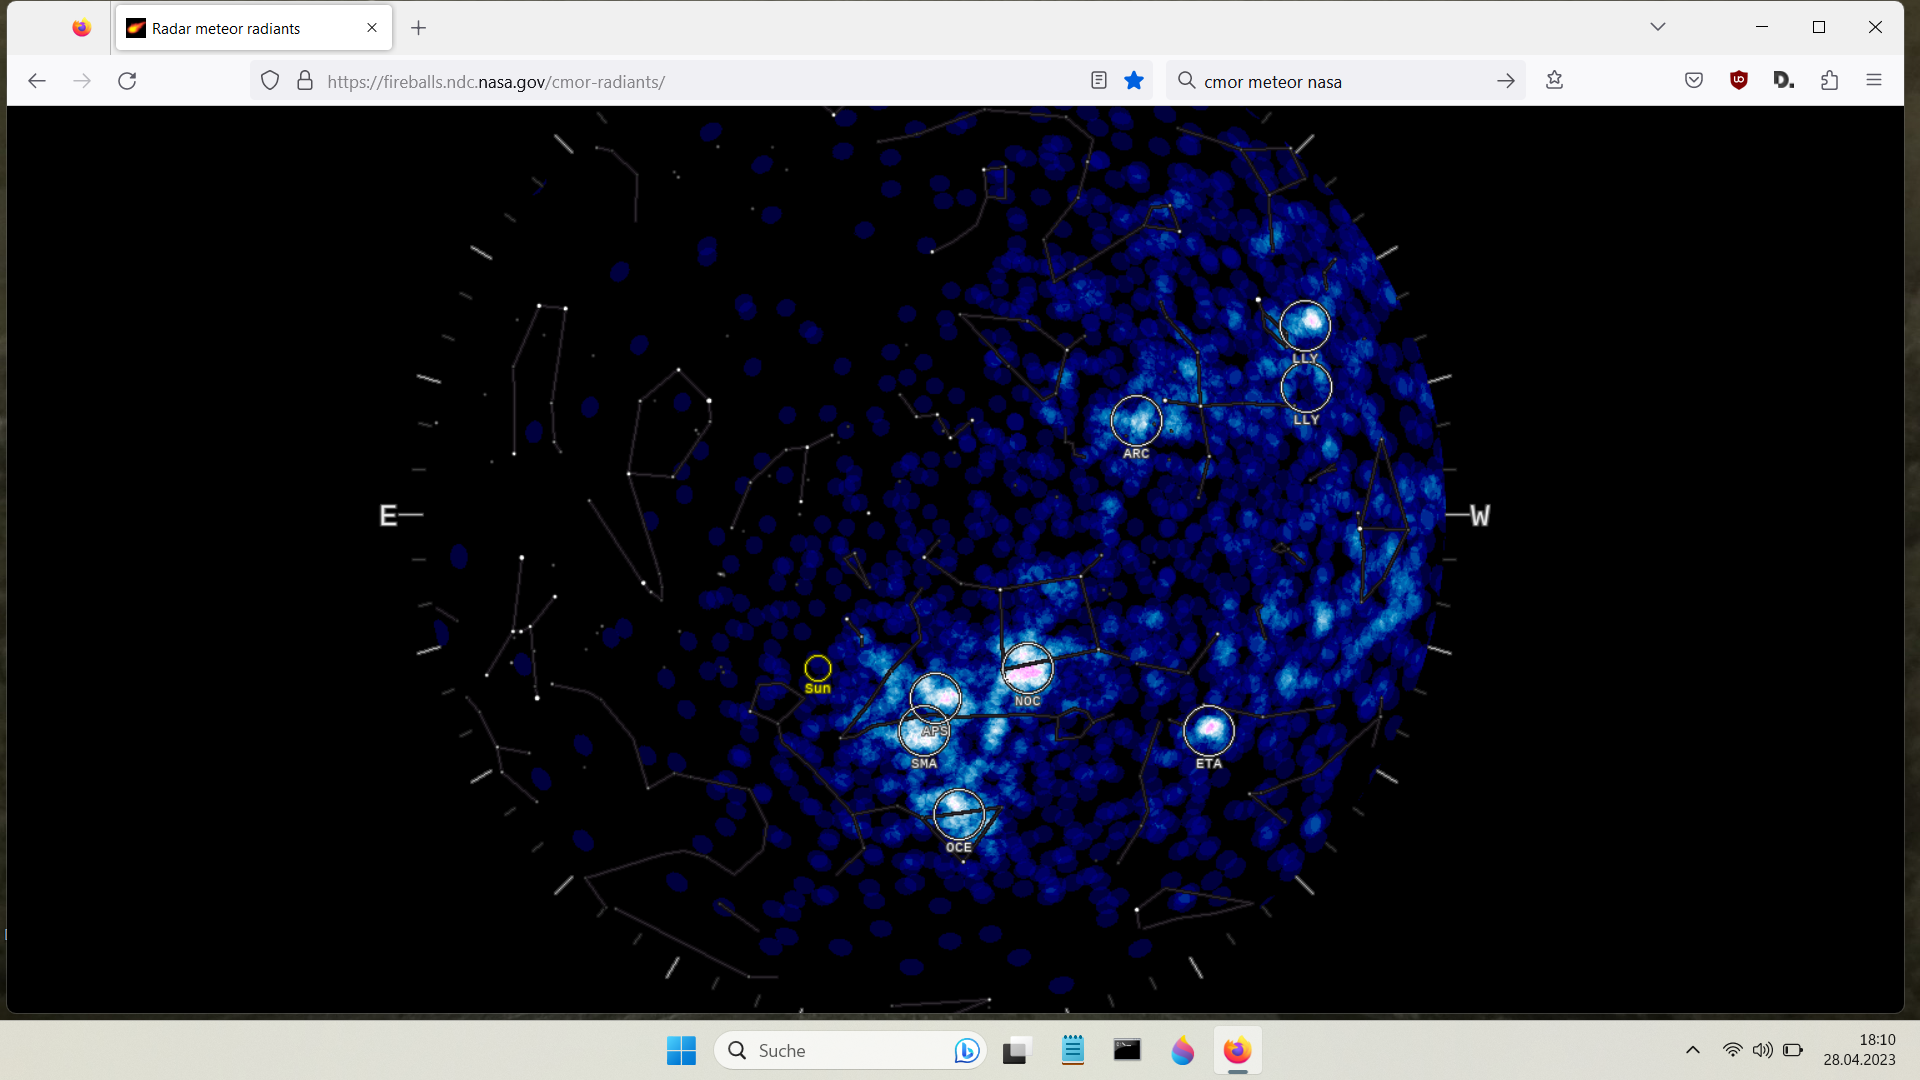1920x1080 pixels.
Task: Open the Windows Start menu
Action: (x=681, y=1051)
